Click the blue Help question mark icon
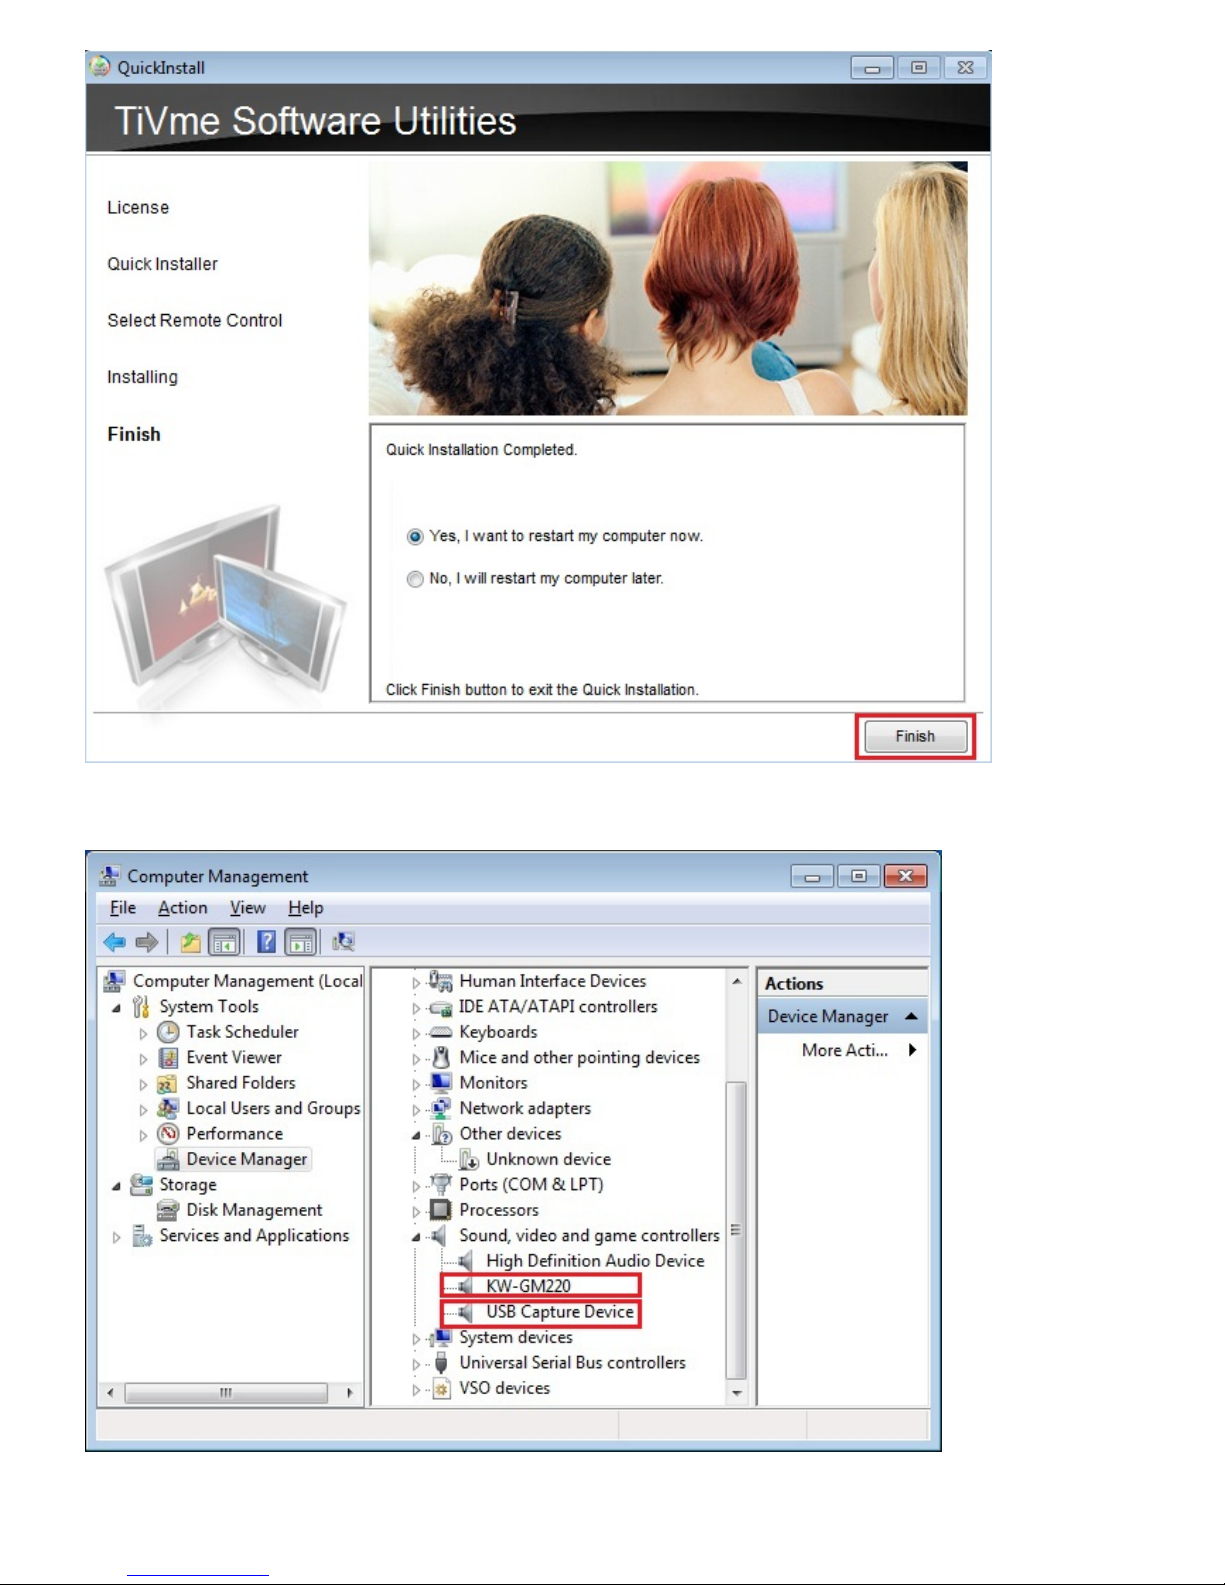Image resolution: width=1225 pixels, height=1585 pixels. pyautogui.click(x=266, y=942)
